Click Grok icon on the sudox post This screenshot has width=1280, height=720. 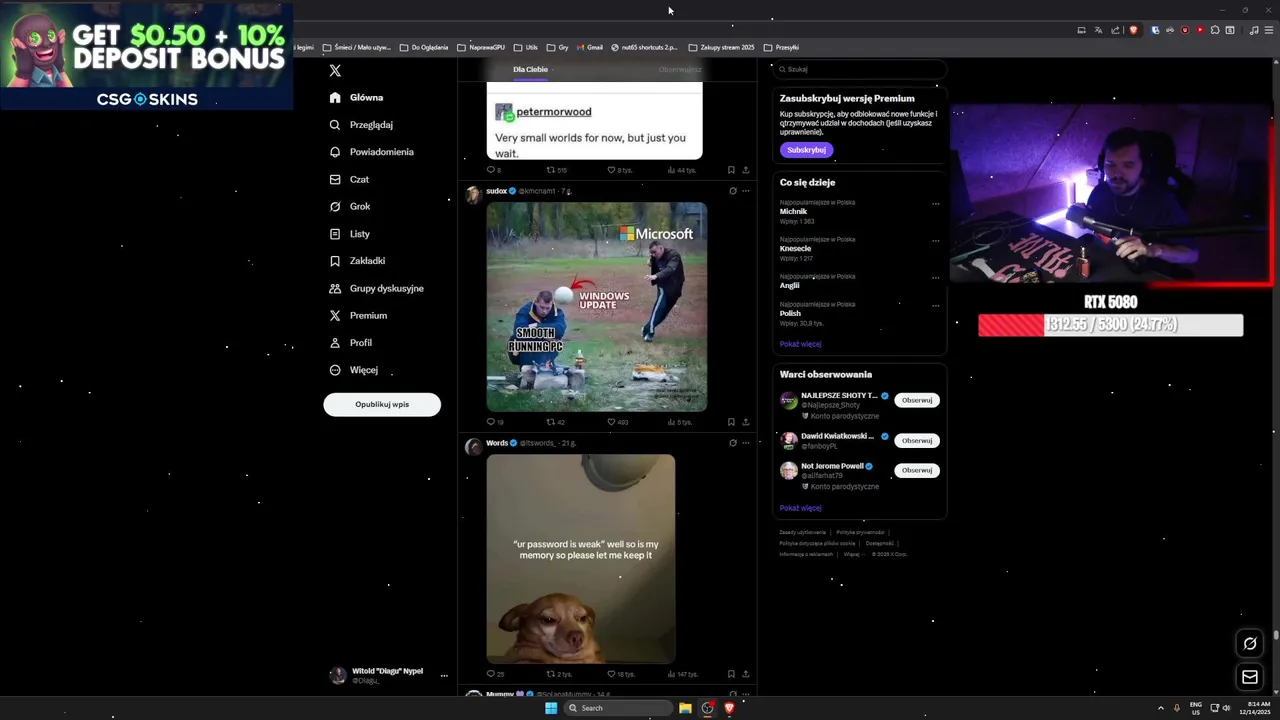[x=732, y=191]
